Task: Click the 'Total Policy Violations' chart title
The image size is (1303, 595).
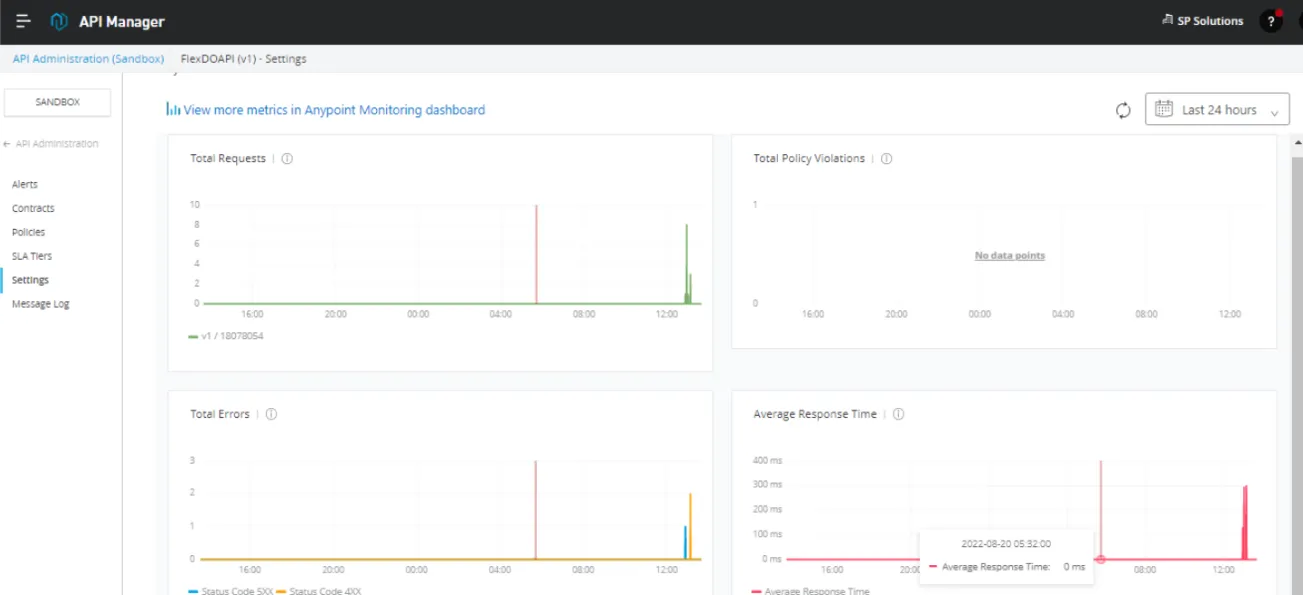Action: 809,158
